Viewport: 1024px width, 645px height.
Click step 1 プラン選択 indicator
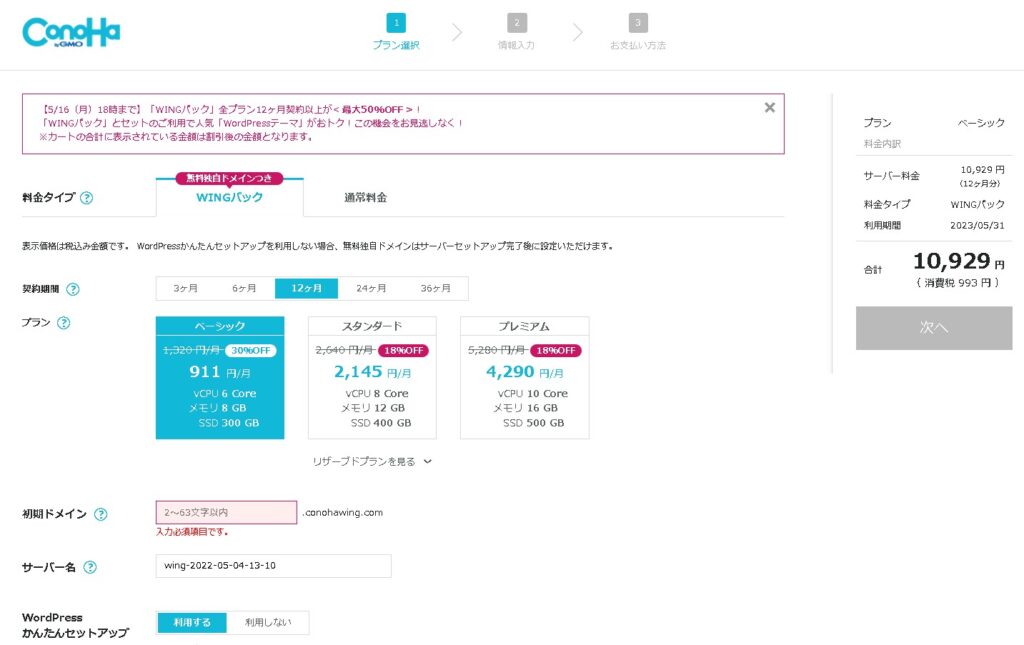[x=396, y=32]
